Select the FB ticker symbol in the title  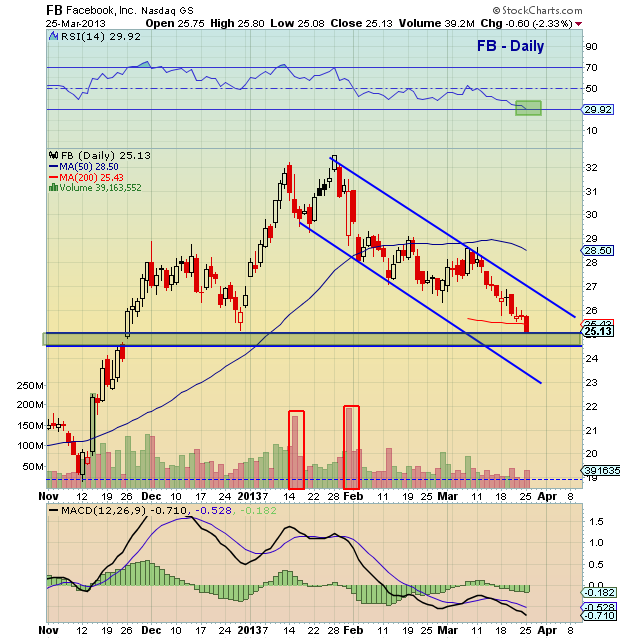coord(54,10)
